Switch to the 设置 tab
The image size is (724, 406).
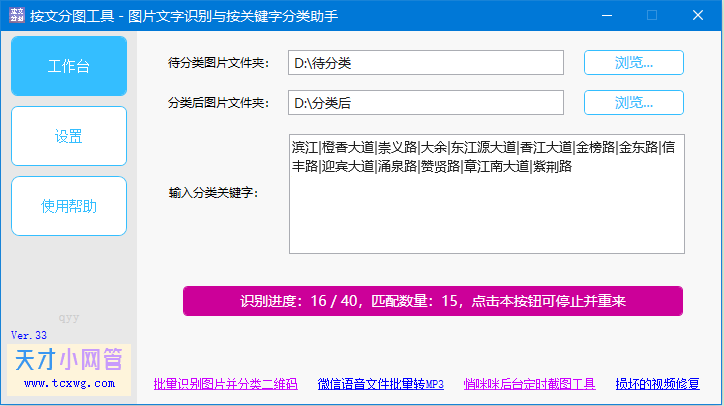pyautogui.click(x=69, y=137)
